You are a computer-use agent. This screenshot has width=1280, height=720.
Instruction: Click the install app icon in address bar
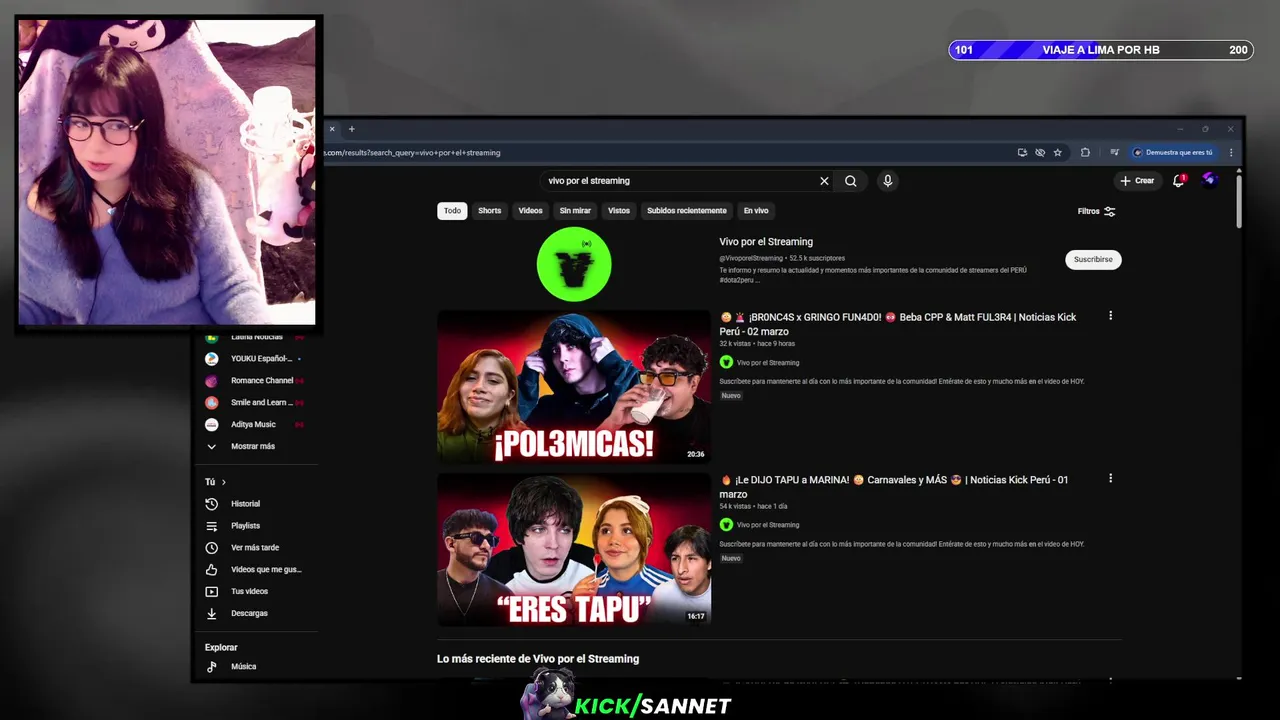coord(1022,153)
